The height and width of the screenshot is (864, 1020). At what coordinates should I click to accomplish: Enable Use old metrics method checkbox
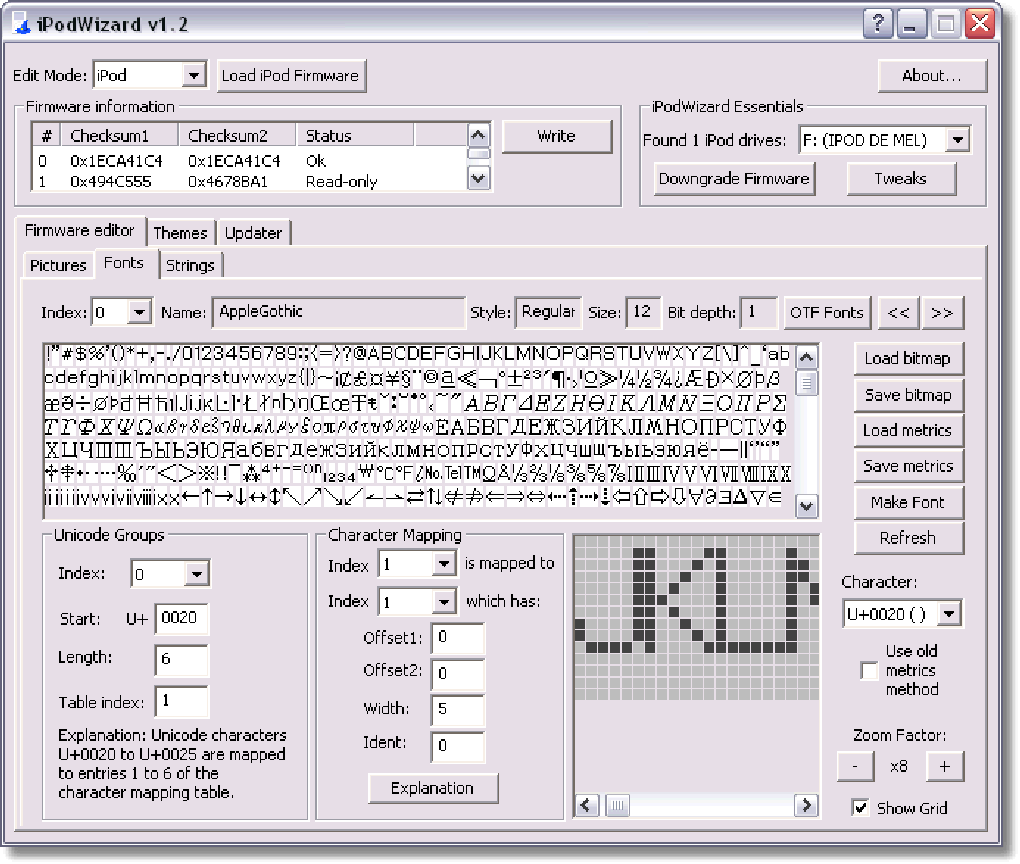pyautogui.click(x=869, y=671)
